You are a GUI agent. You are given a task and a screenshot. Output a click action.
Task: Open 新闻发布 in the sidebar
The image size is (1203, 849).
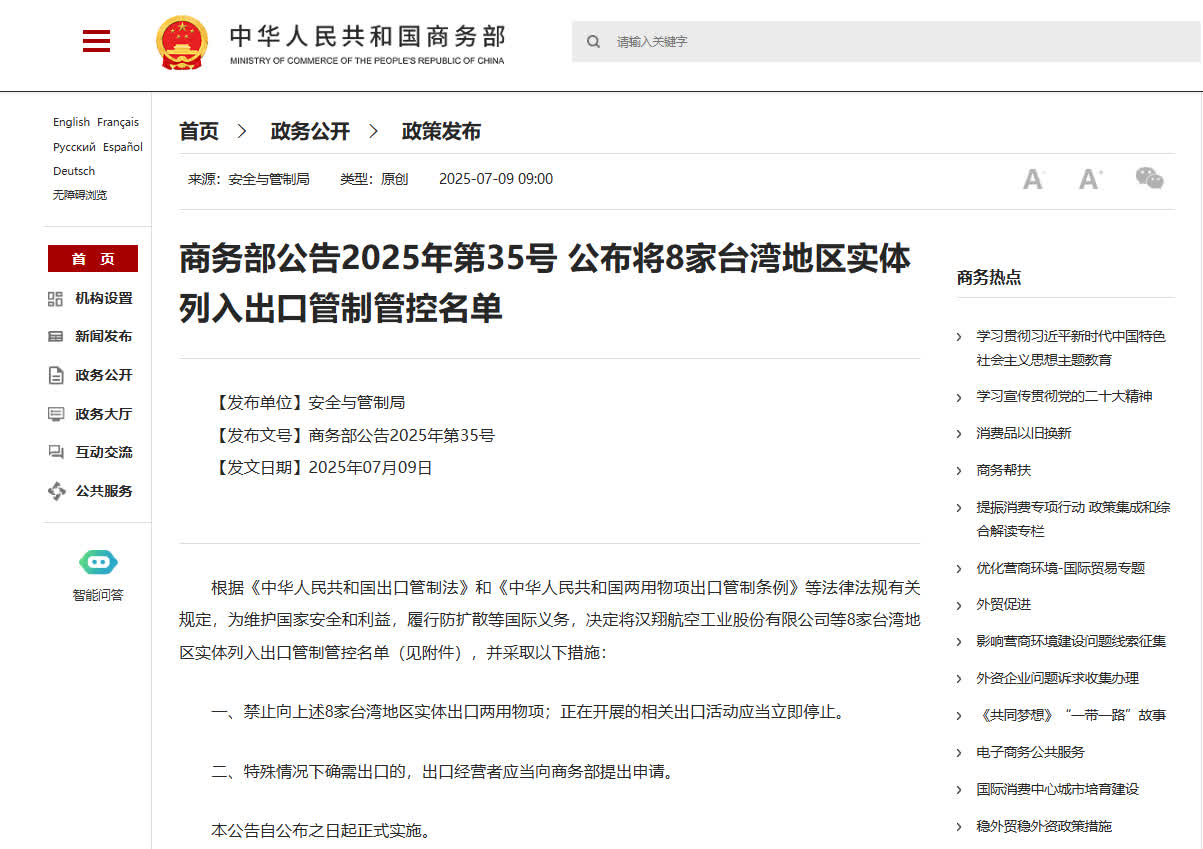[104, 337]
